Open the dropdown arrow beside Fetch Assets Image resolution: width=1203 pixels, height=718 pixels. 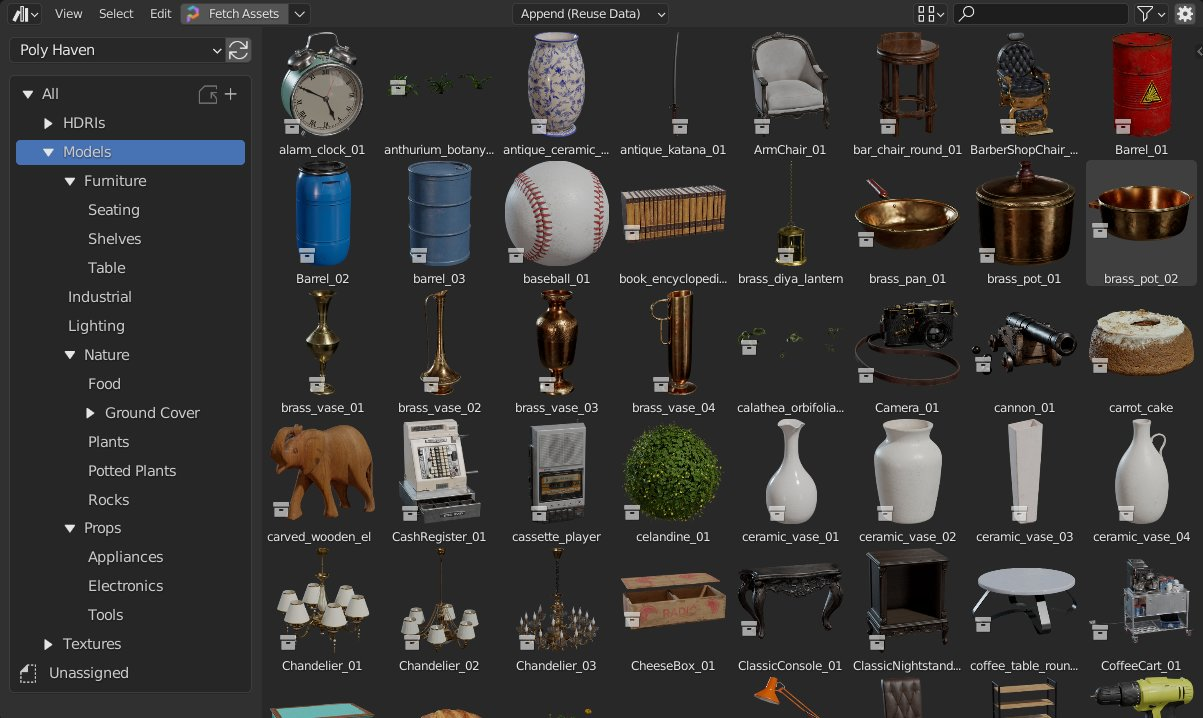coord(300,14)
